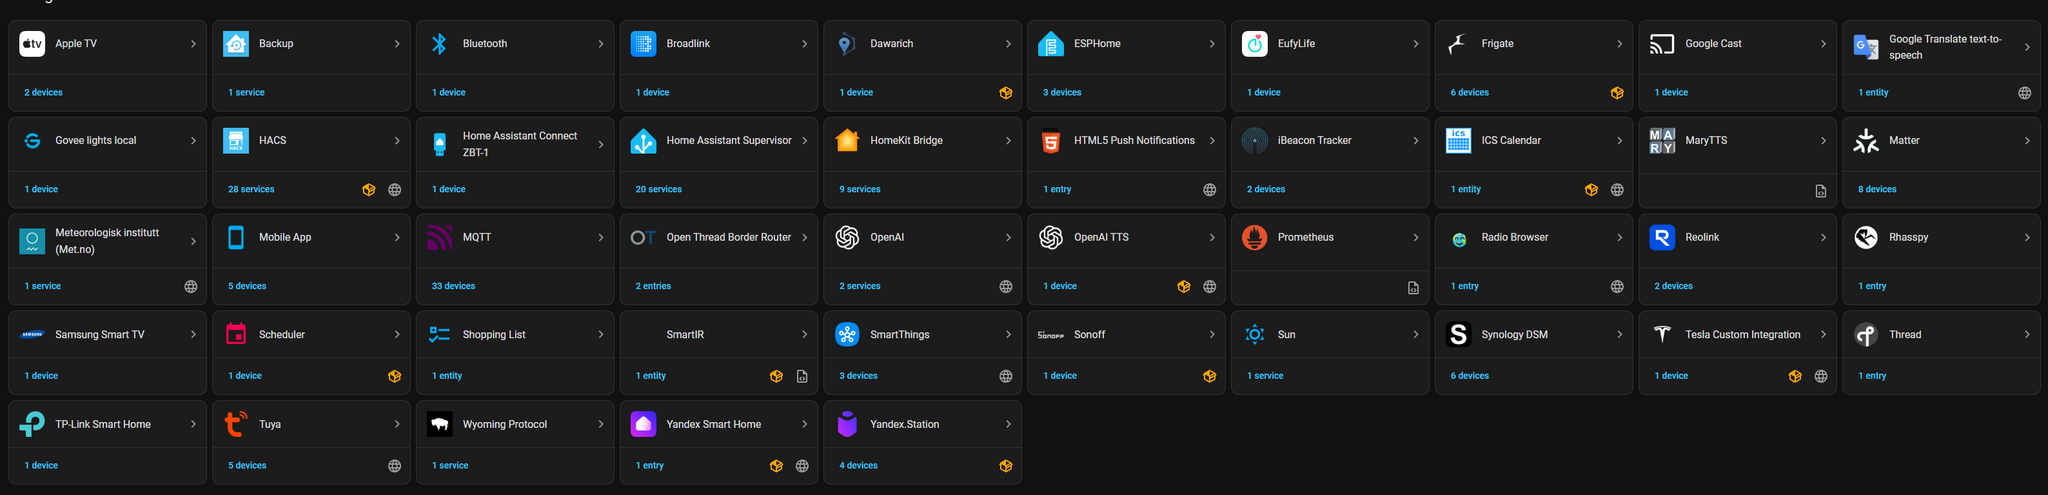Click the Bluetooth integration icon
Viewport: 2048px width, 495px height.
[439, 44]
